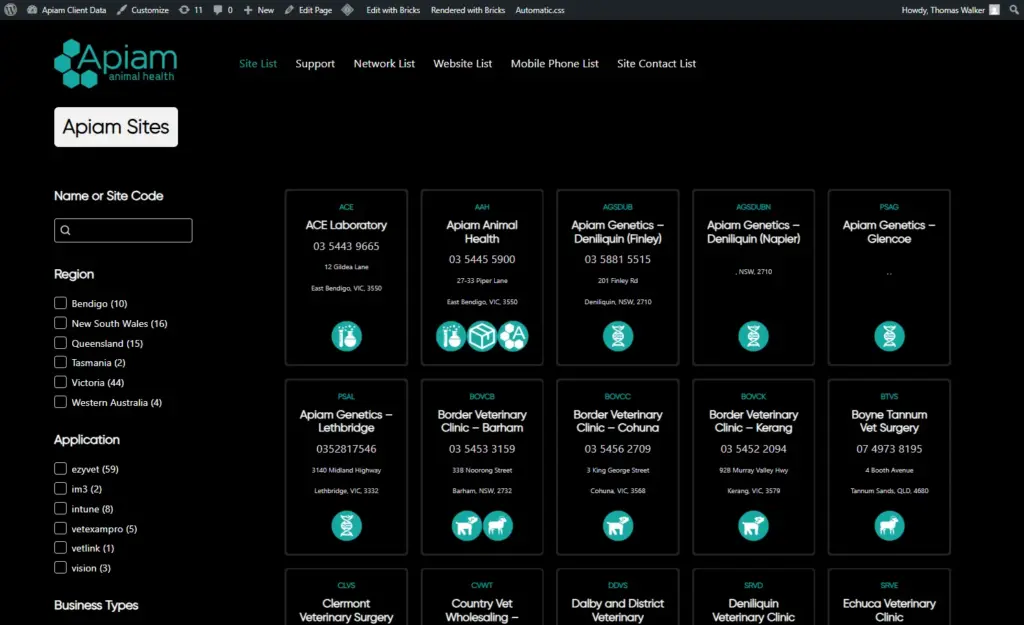
Task: Click the dog icon on Border Veterinary Clinic Cohuna card
Action: tap(618, 526)
